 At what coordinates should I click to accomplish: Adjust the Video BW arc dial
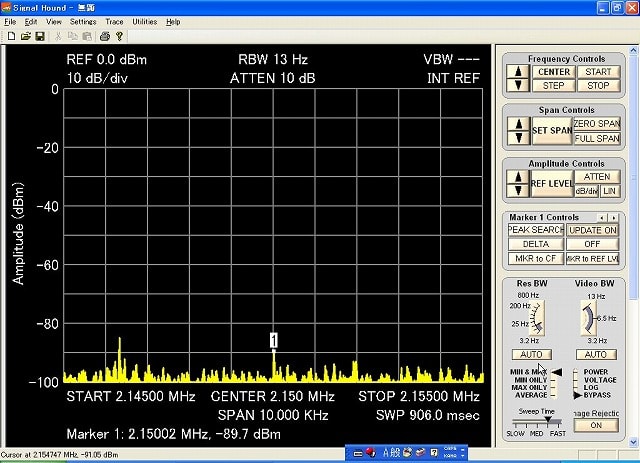588,318
